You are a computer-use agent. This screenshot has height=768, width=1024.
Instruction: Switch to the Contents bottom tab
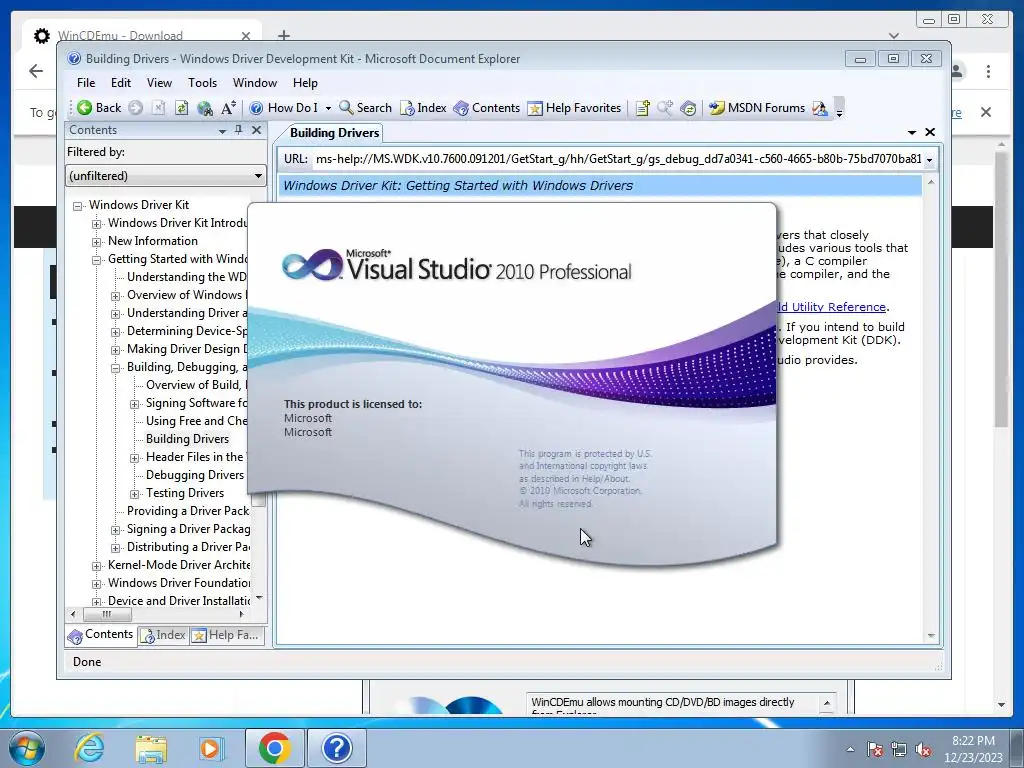pos(101,635)
